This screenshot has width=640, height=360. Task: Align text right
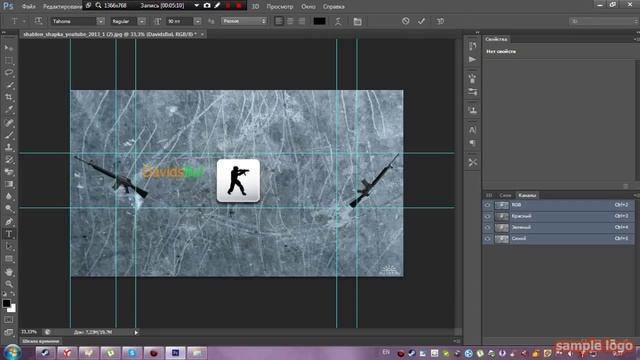(x=302, y=21)
